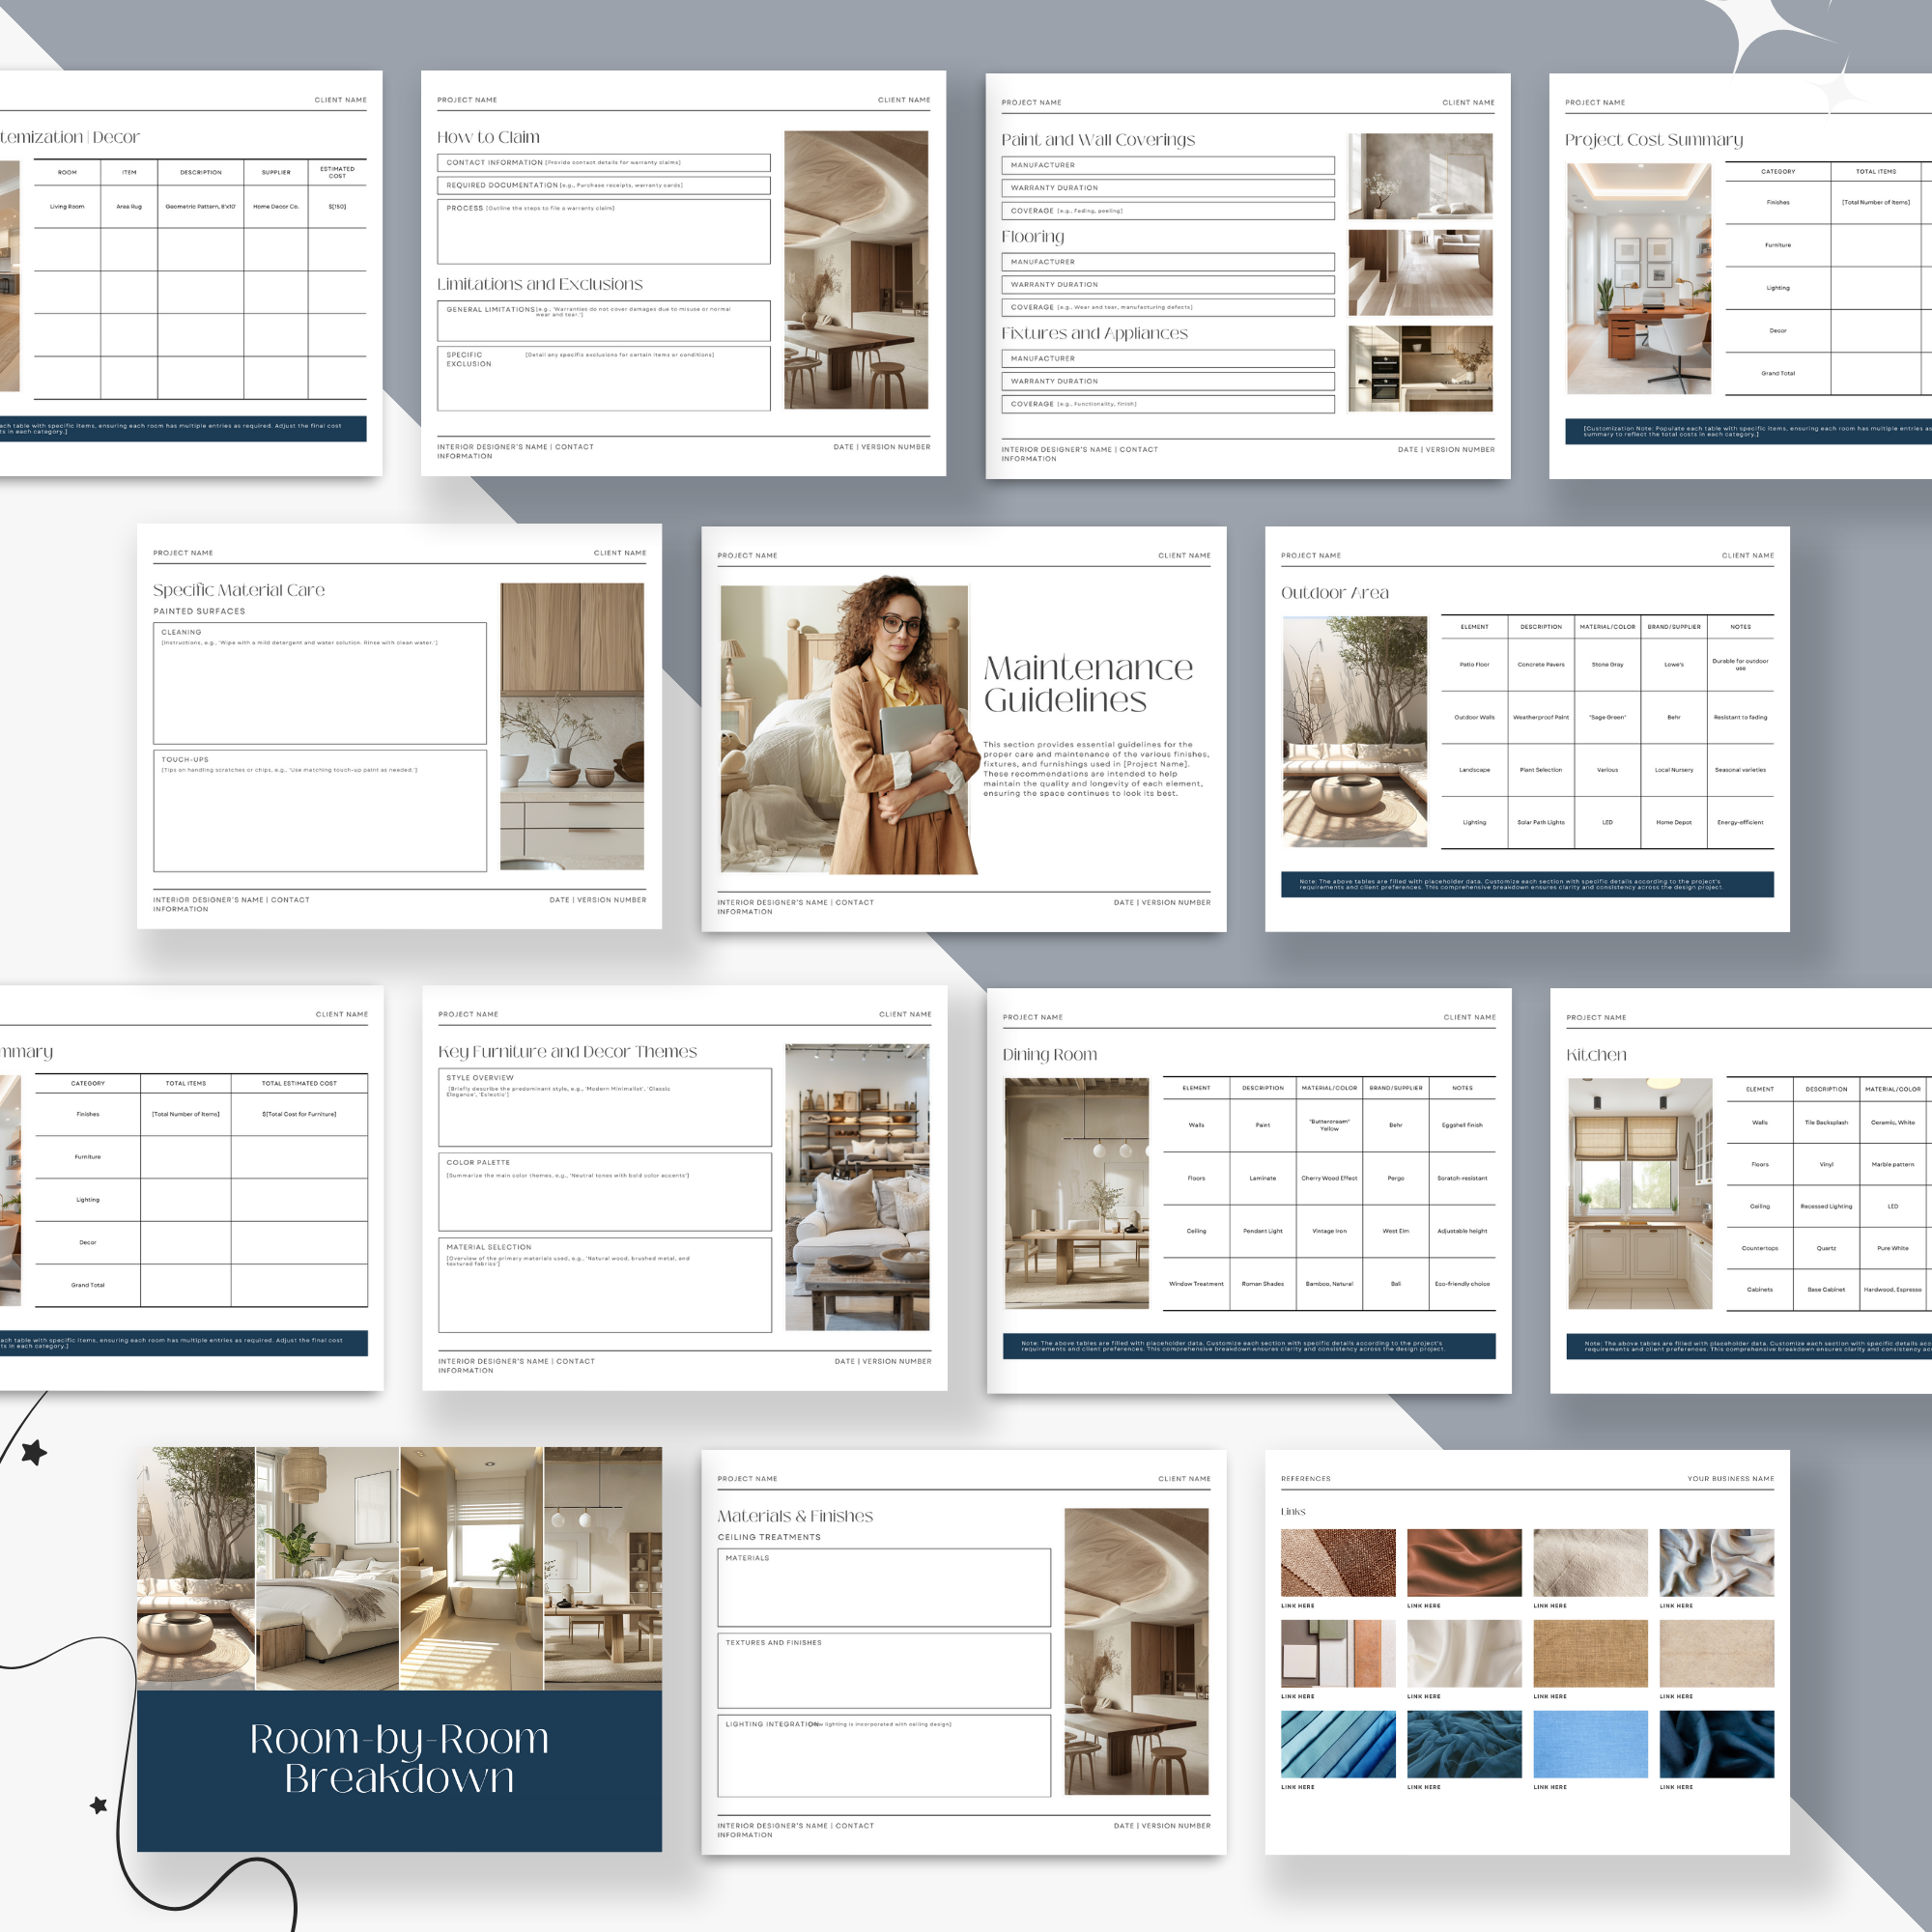This screenshot has height=1932, width=1932.
Task: Click the SPECIFIC EXCLUSION box under Limitations and Exclusions
Action: (604, 377)
